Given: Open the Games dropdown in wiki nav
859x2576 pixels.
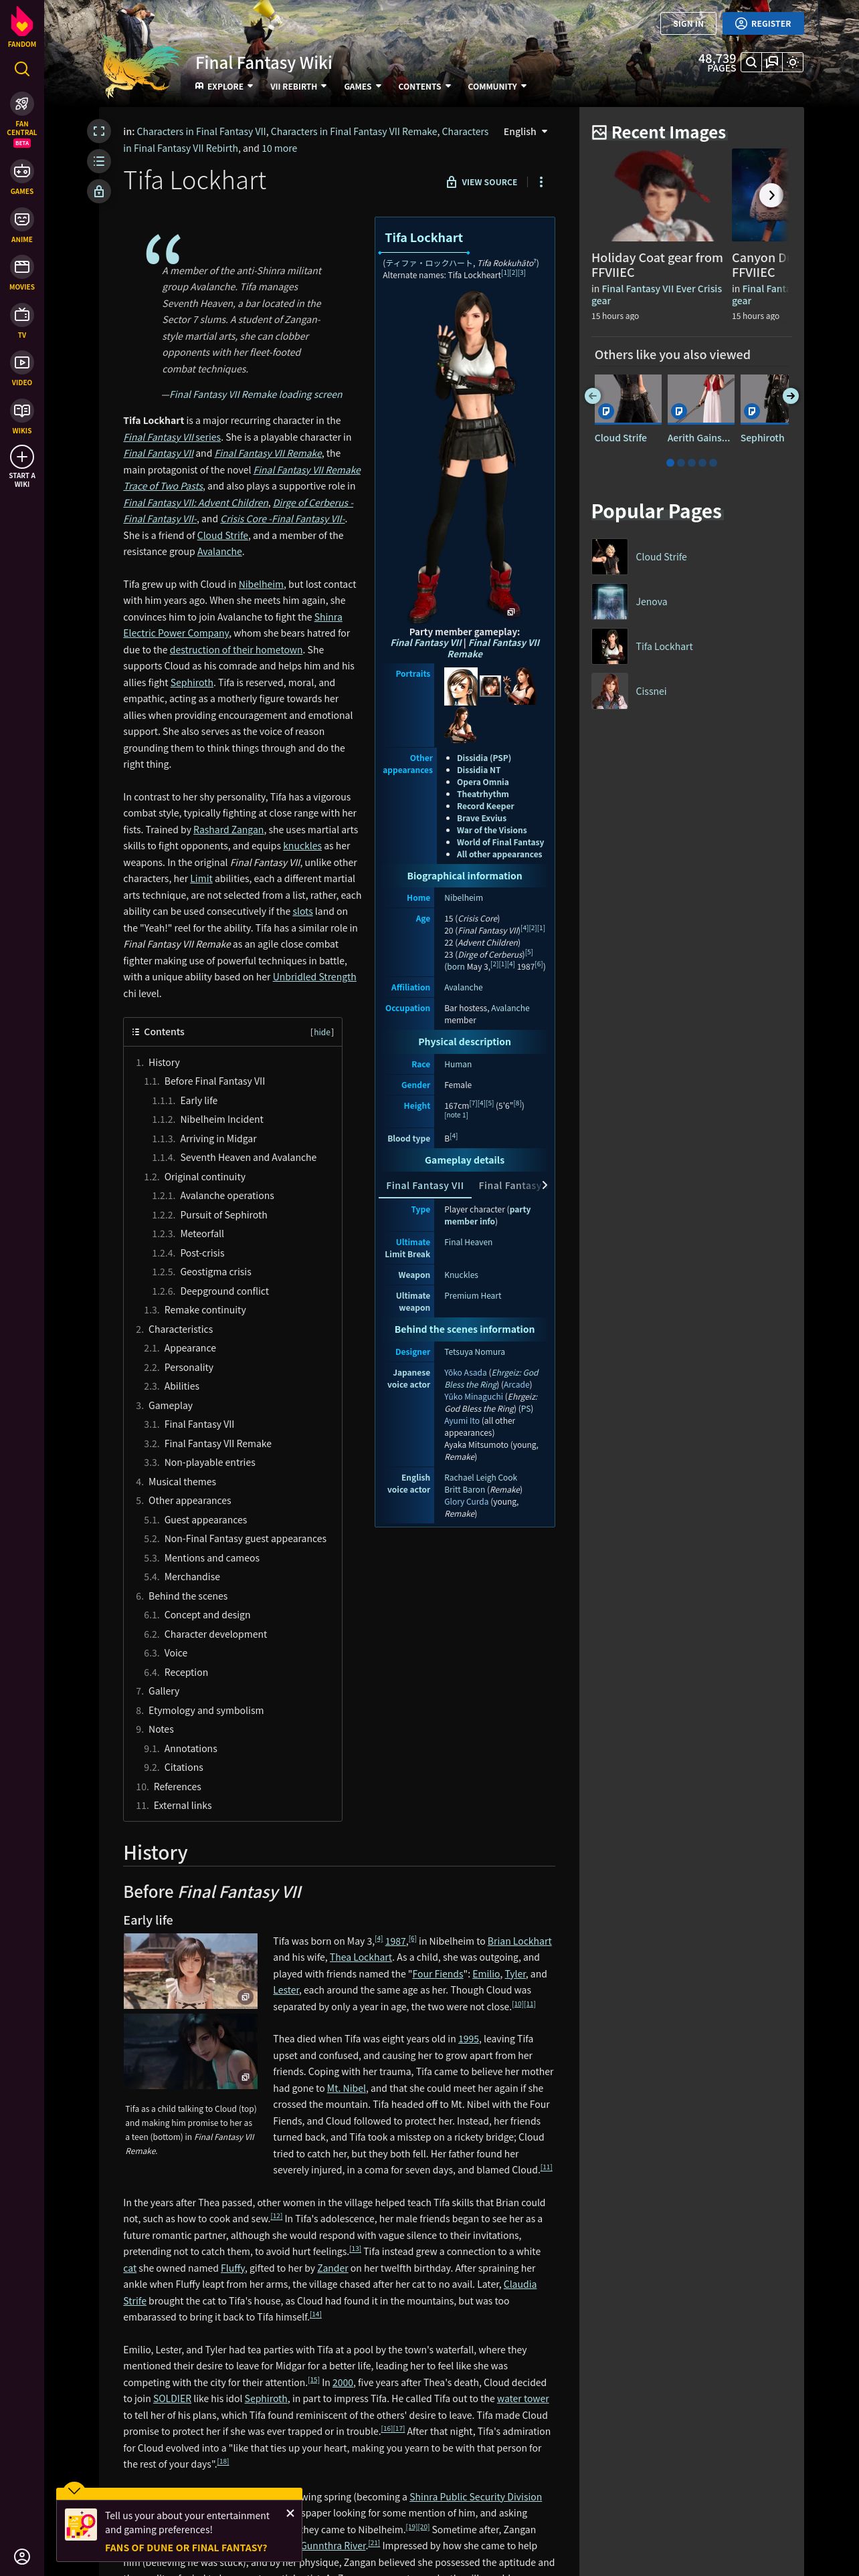Looking at the screenshot, I should (362, 87).
